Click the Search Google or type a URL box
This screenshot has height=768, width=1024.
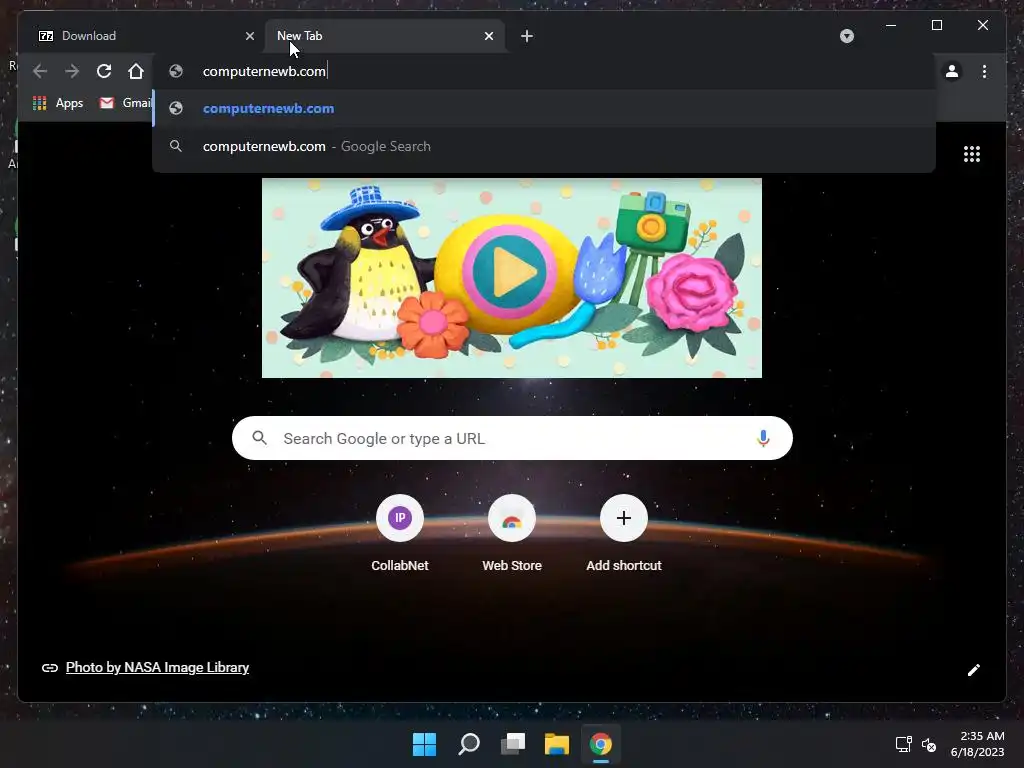[512, 438]
